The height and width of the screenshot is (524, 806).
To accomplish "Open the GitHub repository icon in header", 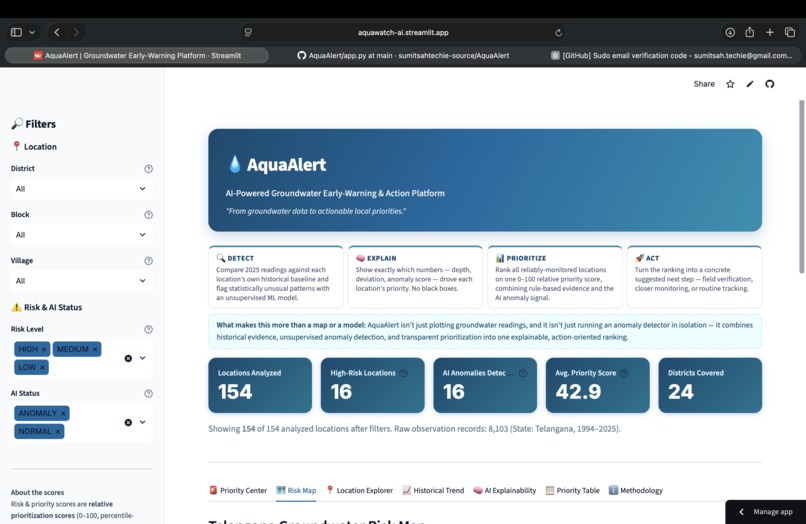I will click(x=770, y=84).
